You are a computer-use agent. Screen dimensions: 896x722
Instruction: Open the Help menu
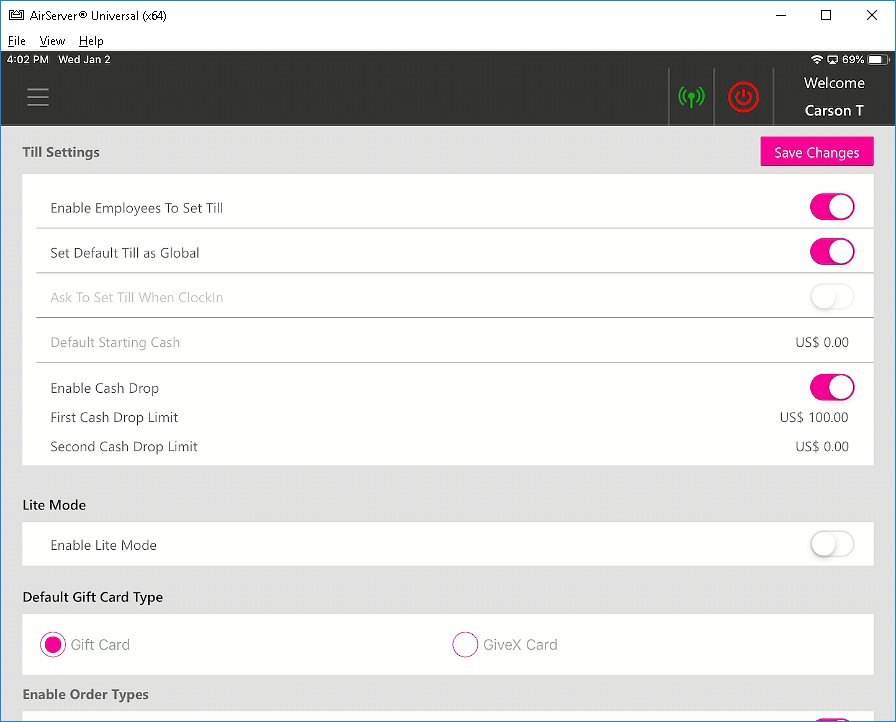91,41
